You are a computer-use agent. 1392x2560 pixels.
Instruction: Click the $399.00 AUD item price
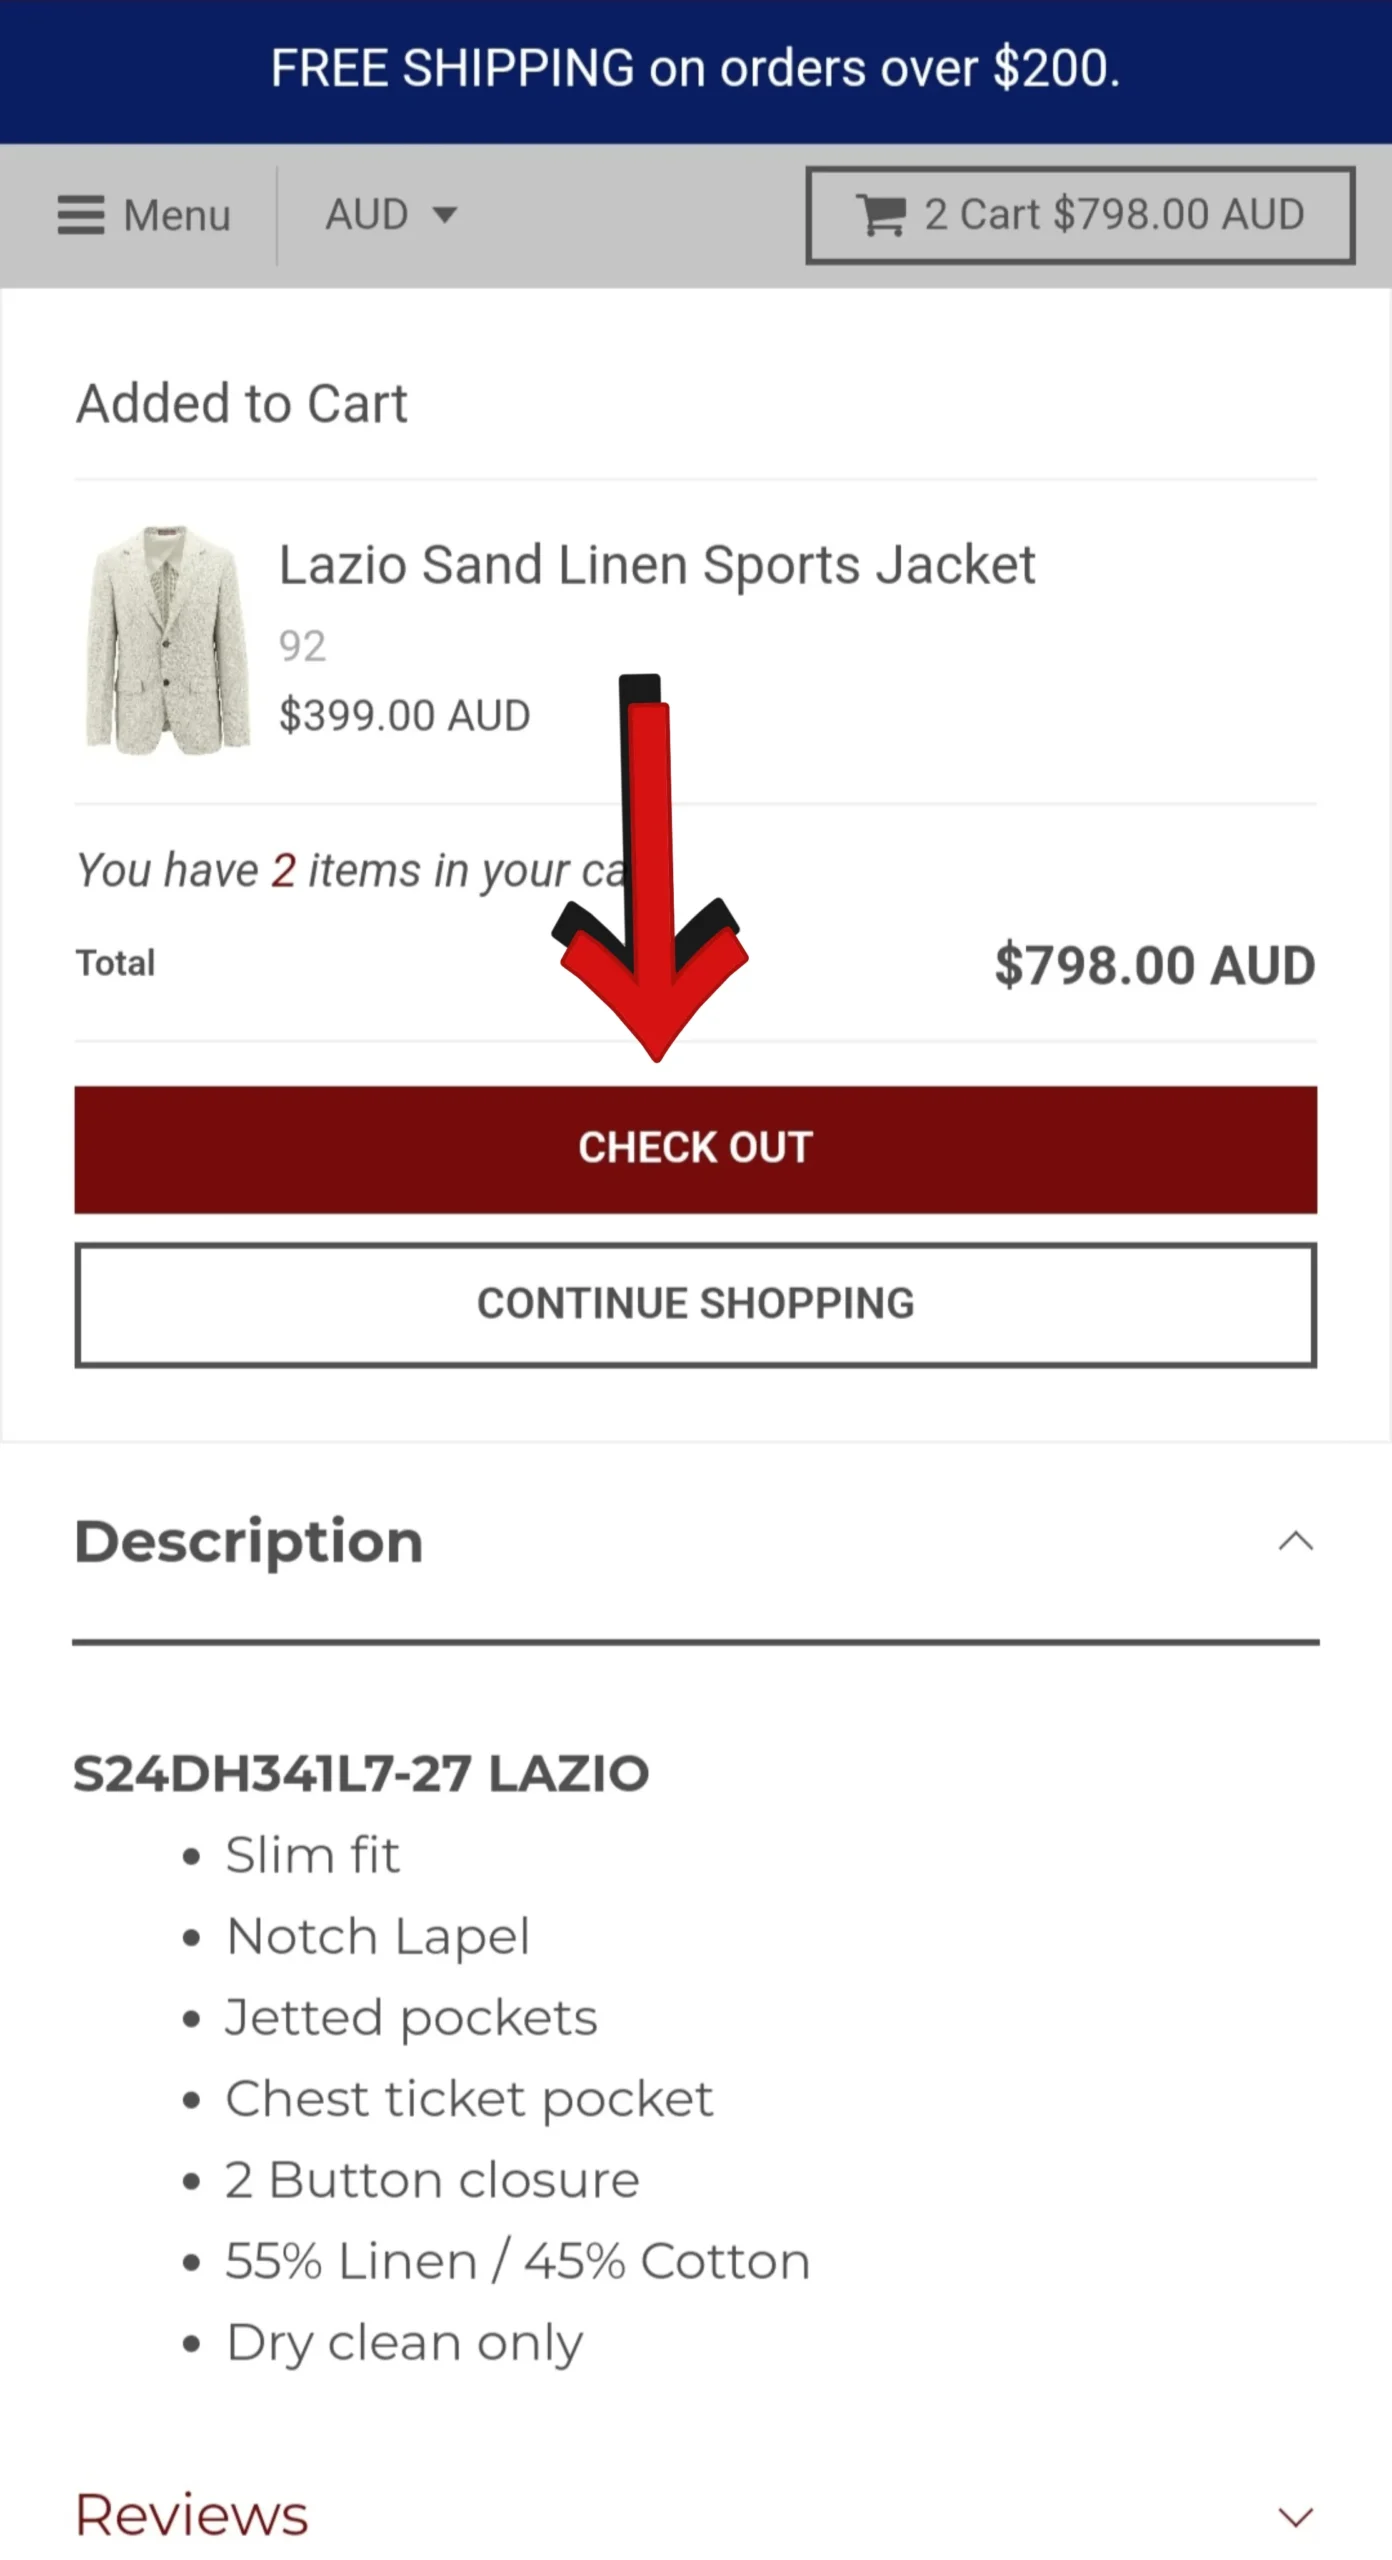coord(404,716)
